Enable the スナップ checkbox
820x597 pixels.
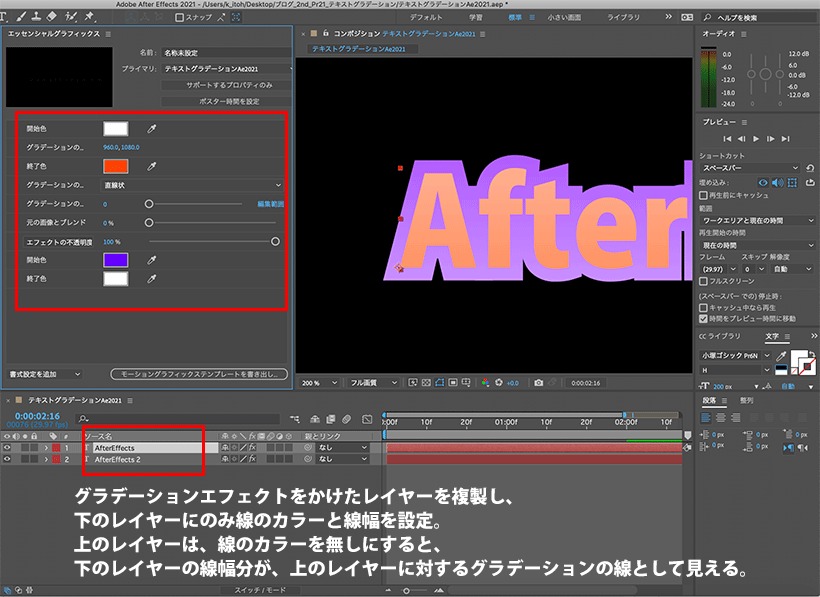(179, 17)
